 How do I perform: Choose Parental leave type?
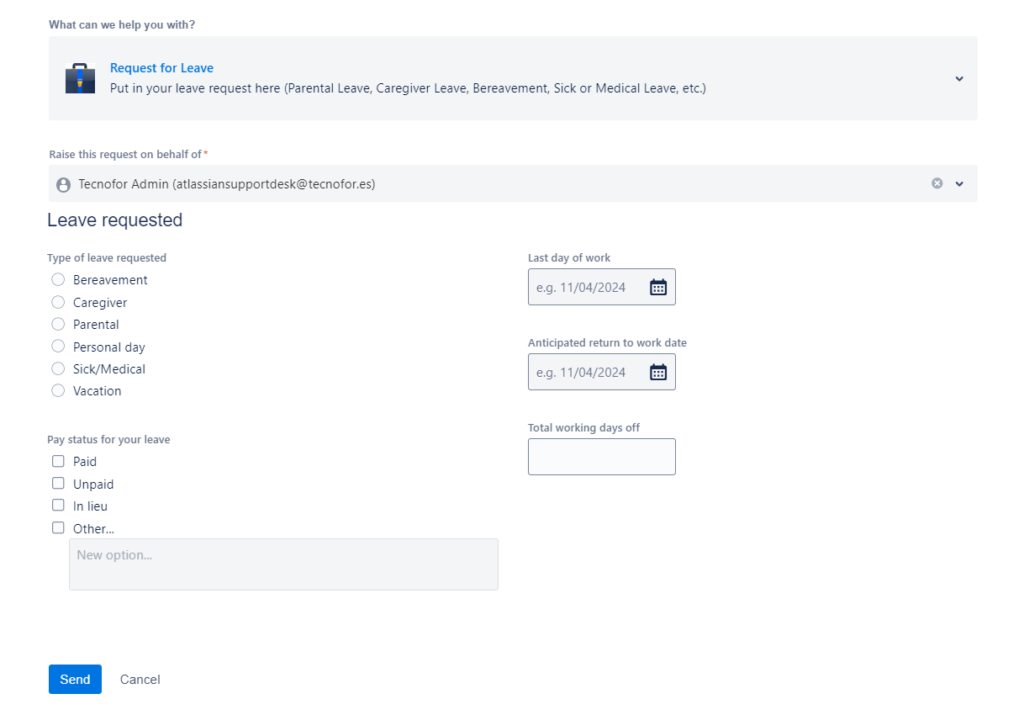coord(58,324)
